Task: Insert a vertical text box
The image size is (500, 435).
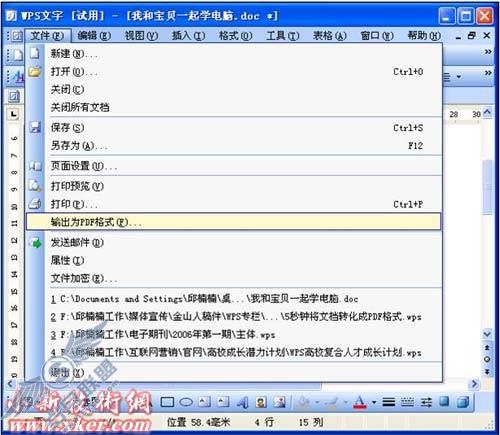Action: point(223,402)
